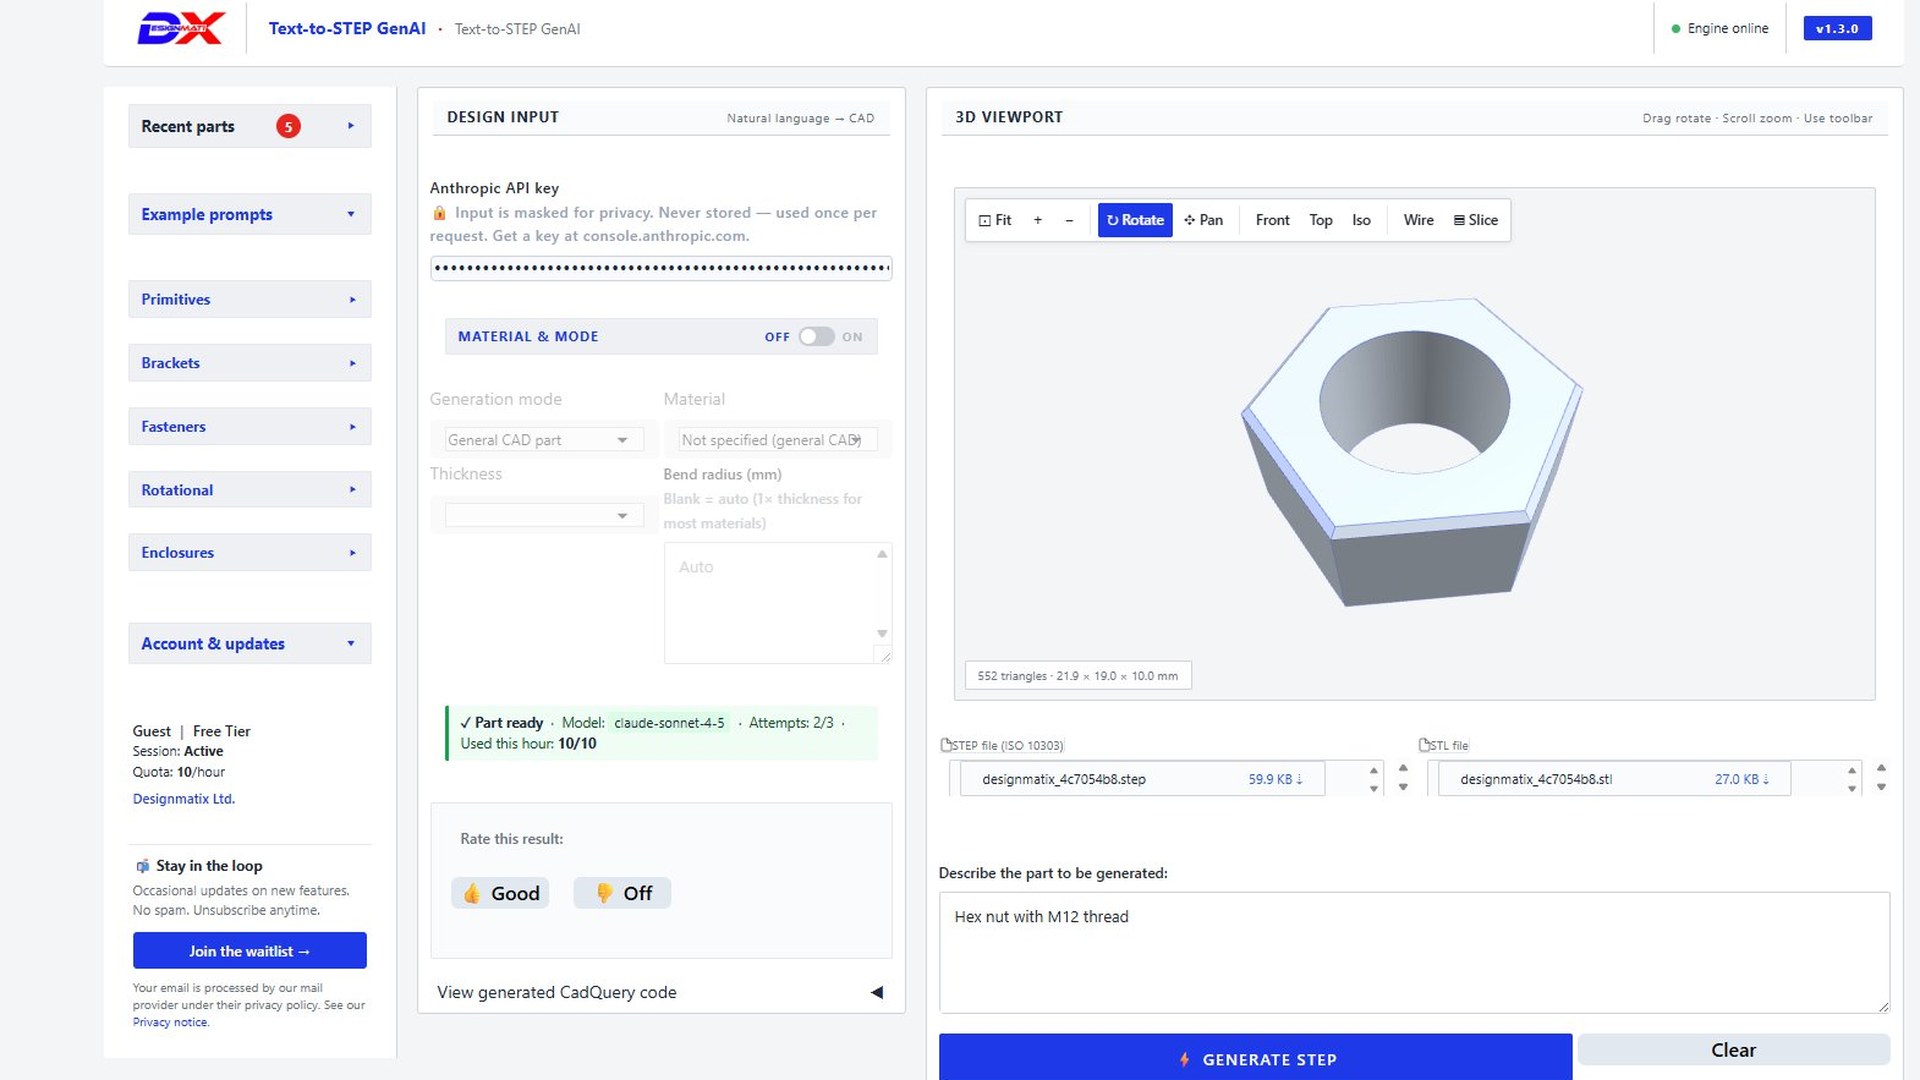Expand the Brackets category
The image size is (1920, 1080).
point(250,363)
